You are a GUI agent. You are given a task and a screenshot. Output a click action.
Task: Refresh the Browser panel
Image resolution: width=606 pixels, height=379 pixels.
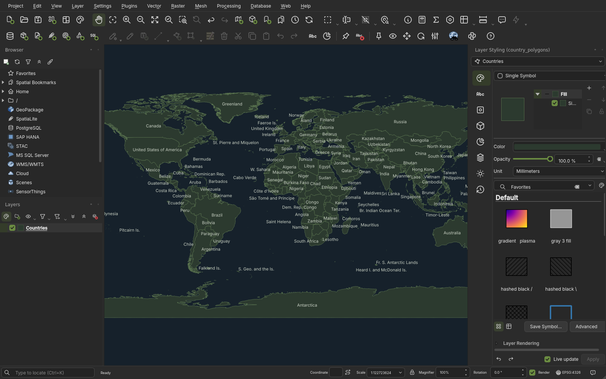tap(17, 62)
